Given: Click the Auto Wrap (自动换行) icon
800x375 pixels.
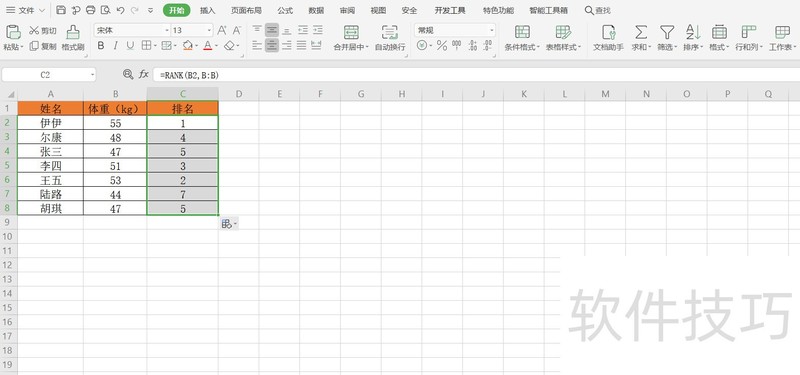Looking at the screenshot, I should pyautogui.click(x=390, y=32).
